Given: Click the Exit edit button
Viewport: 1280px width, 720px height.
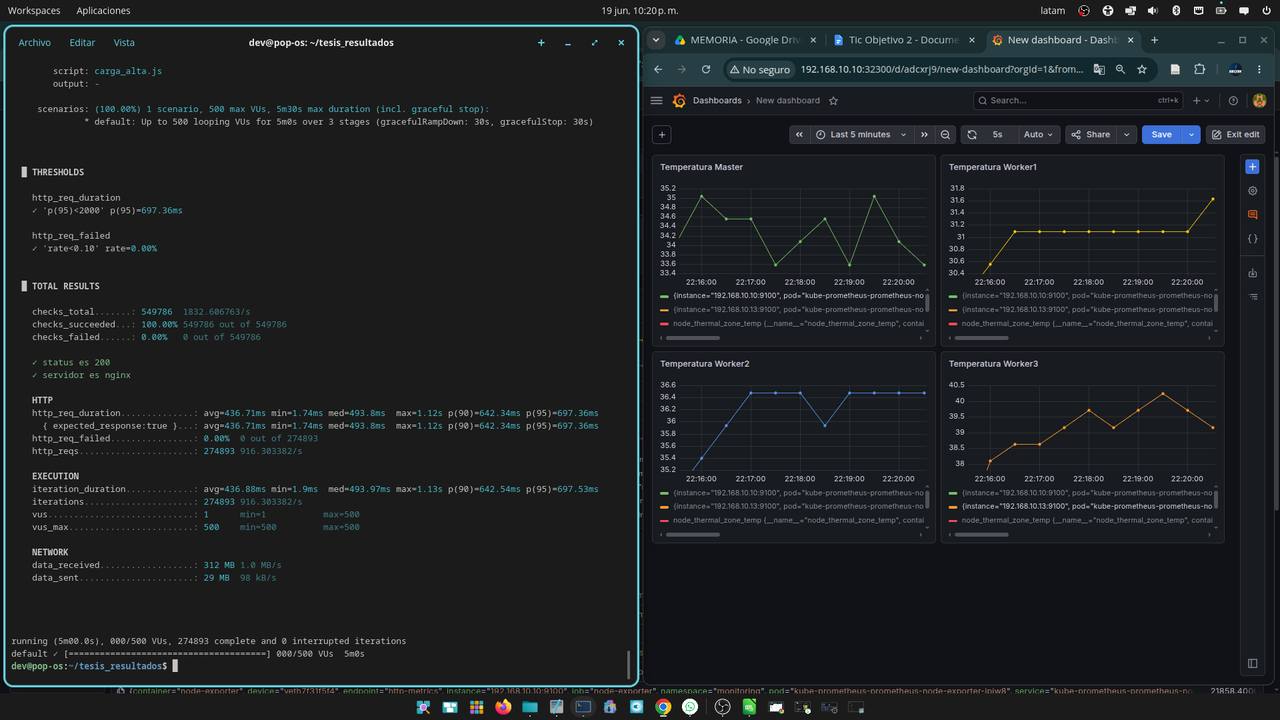Looking at the screenshot, I should click(x=1235, y=134).
